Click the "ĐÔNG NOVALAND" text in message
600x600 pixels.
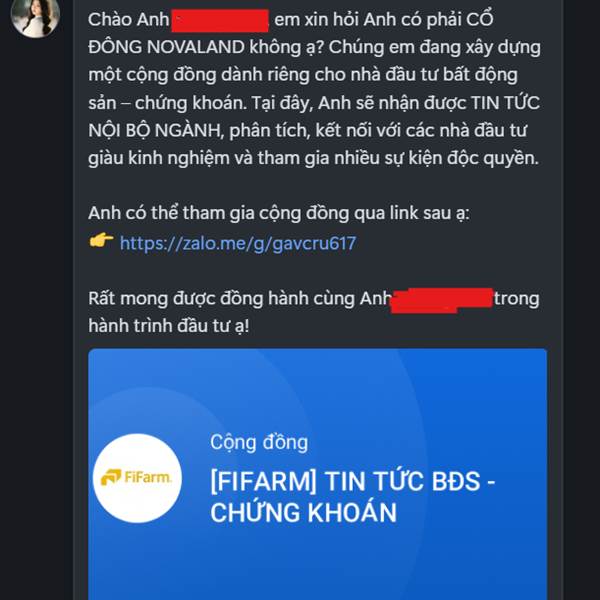tap(166, 47)
